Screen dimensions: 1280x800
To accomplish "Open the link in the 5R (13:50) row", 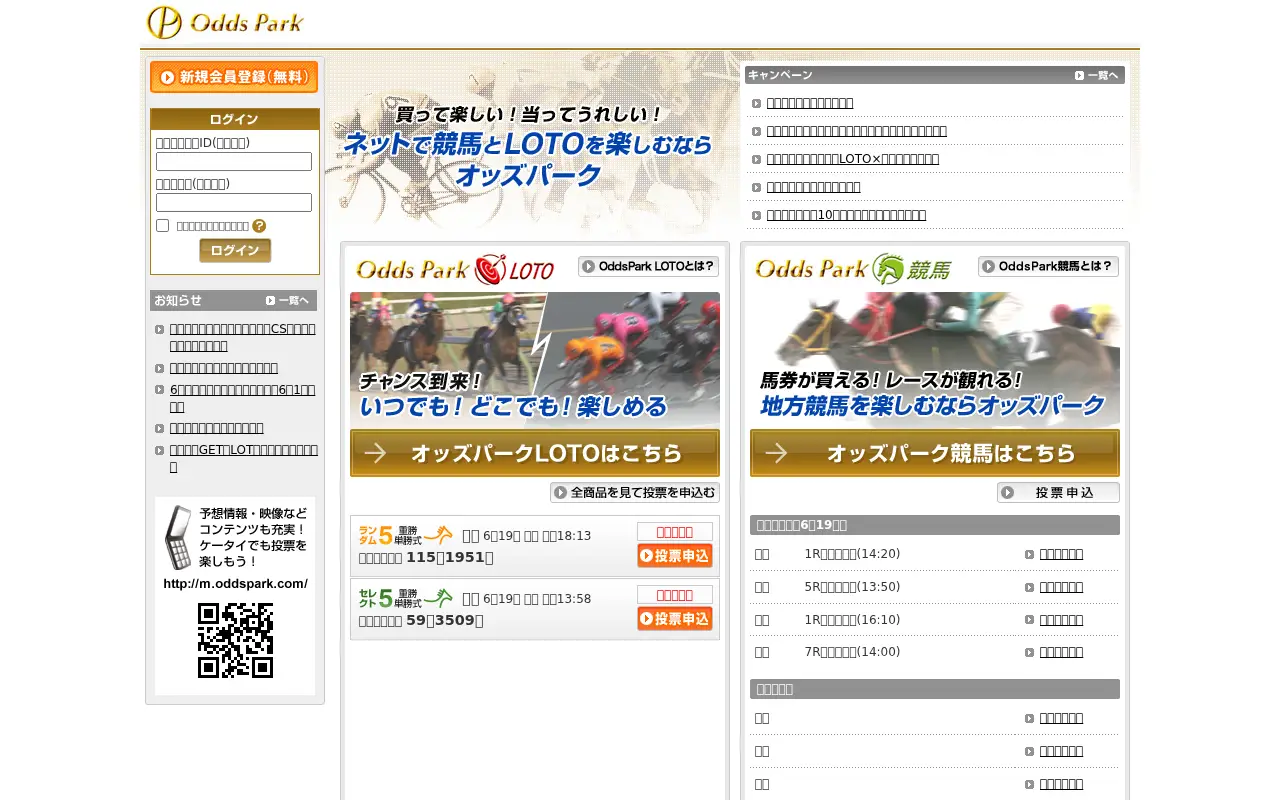I will pos(1061,587).
